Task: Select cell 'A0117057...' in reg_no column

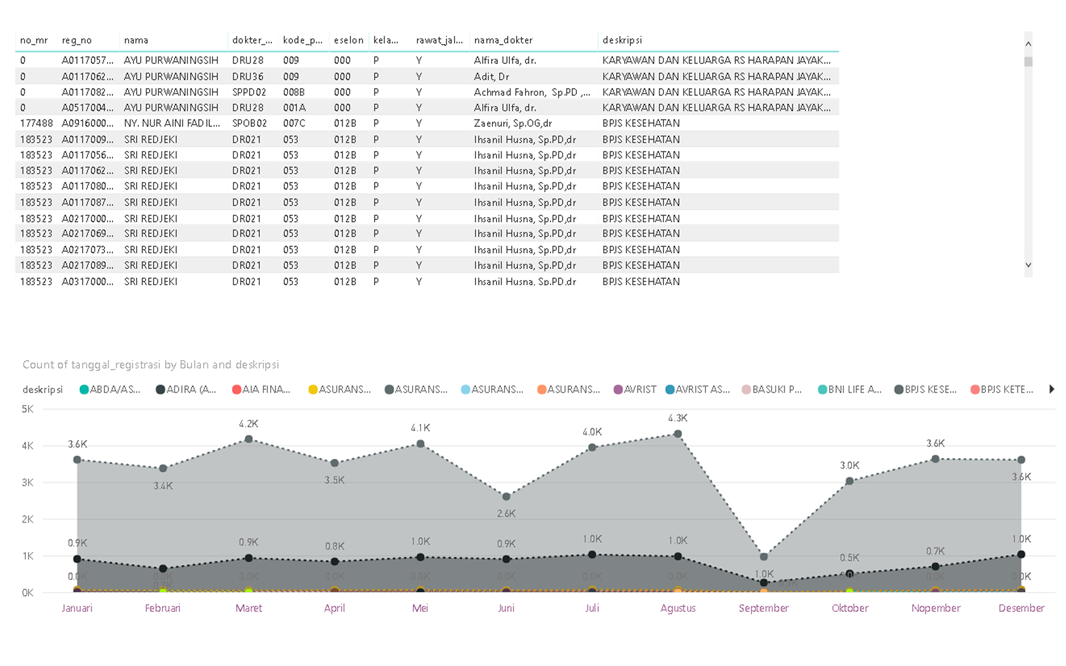Action: (88, 60)
